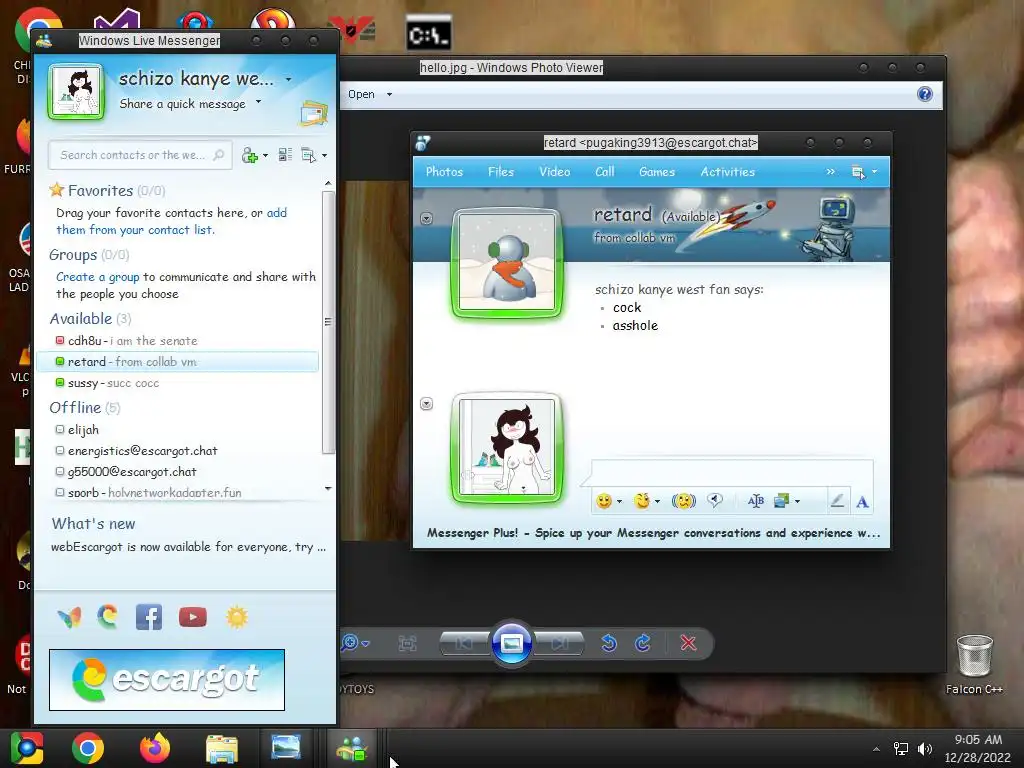Click the contact list layout icon
The height and width of the screenshot is (768, 1024).
pyautogui.click(x=285, y=155)
